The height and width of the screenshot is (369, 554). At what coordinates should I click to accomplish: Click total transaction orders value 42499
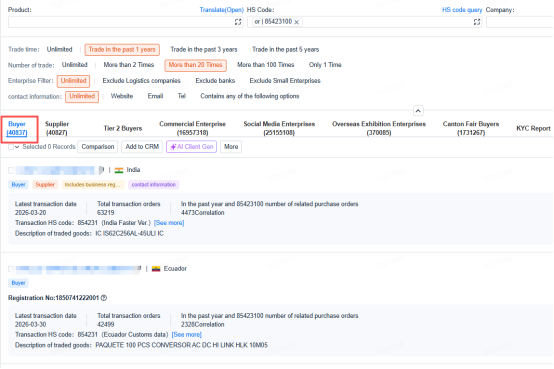(x=106, y=324)
